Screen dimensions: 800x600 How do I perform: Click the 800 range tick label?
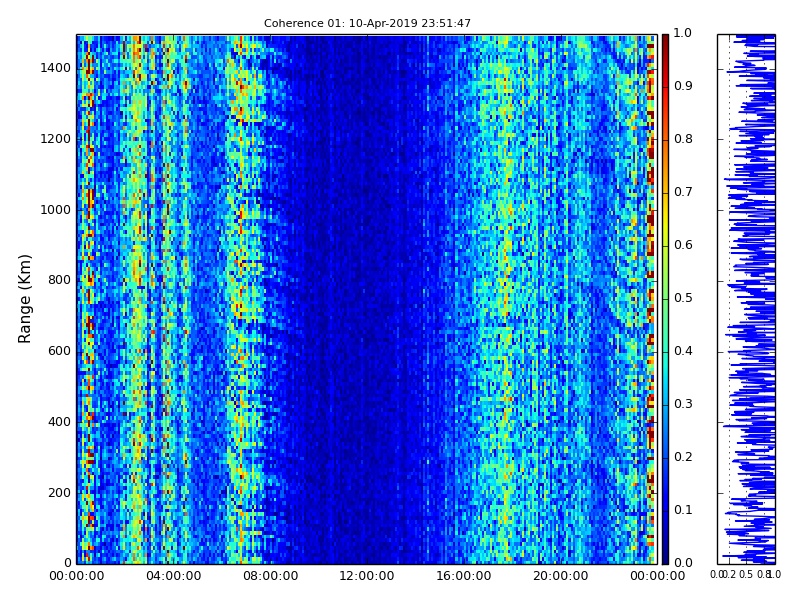tap(60, 281)
